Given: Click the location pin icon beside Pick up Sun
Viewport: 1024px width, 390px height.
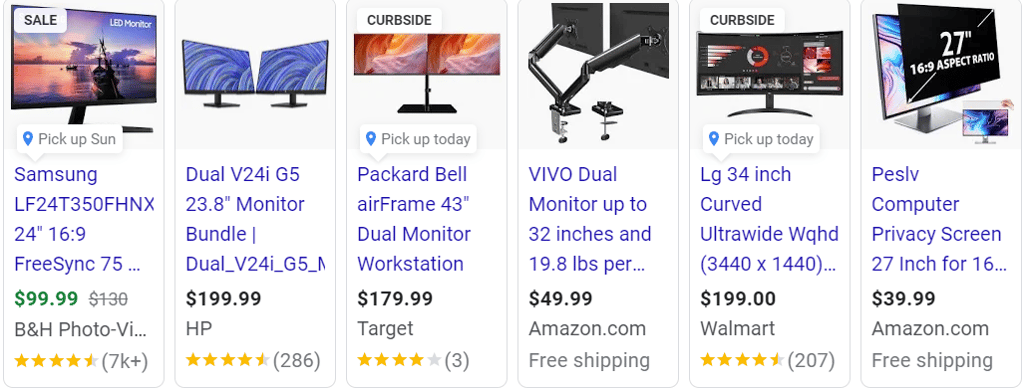Looking at the screenshot, I should 27,138.
